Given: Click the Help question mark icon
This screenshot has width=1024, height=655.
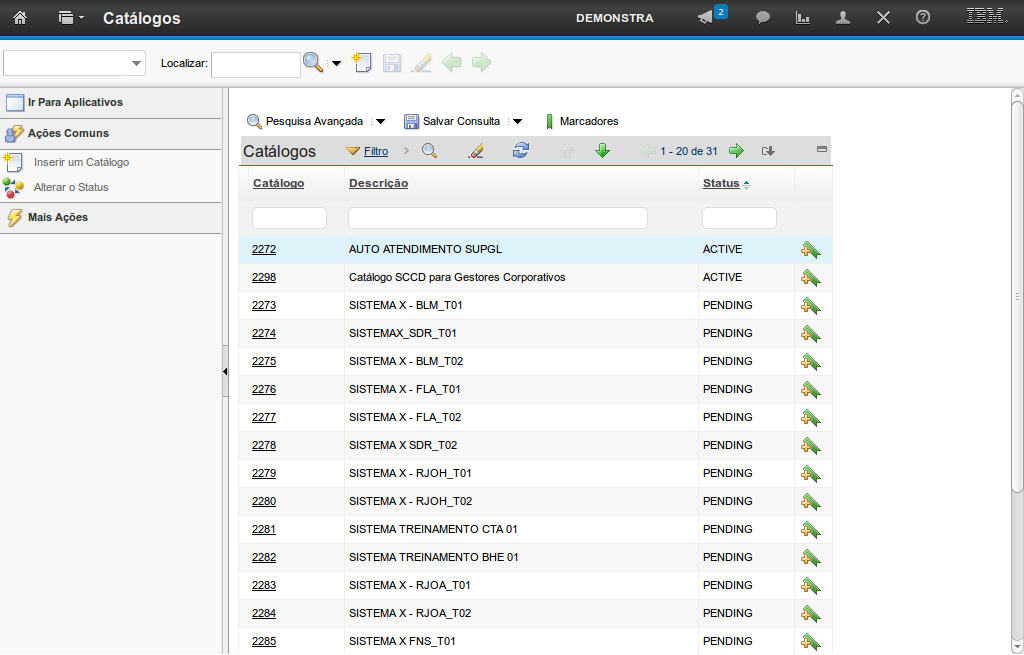Looking at the screenshot, I should click(923, 18).
